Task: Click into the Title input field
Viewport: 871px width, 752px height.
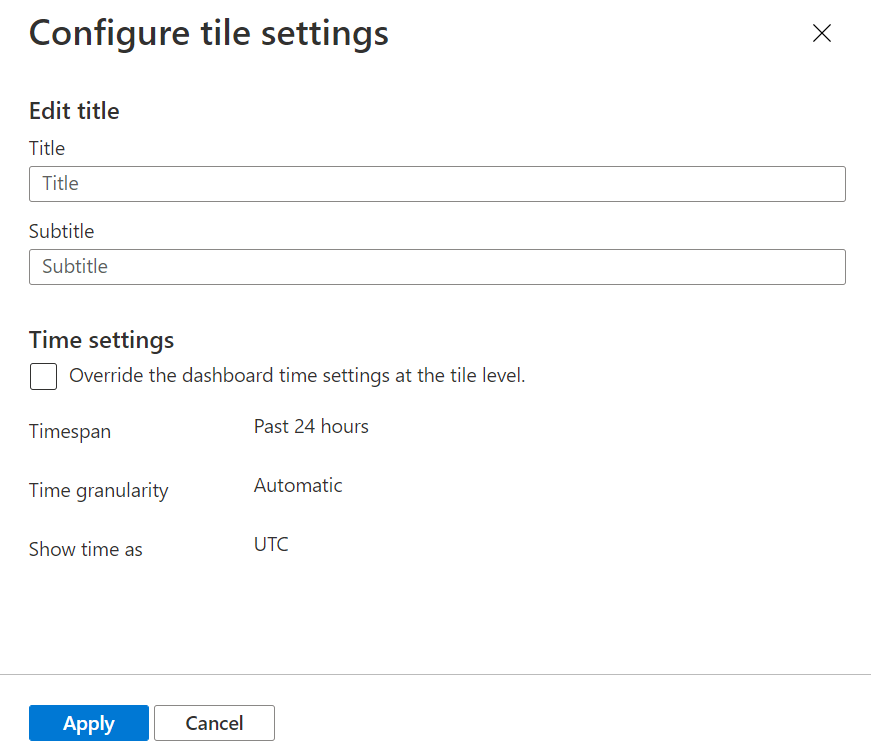Action: pyautogui.click(x=437, y=184)
